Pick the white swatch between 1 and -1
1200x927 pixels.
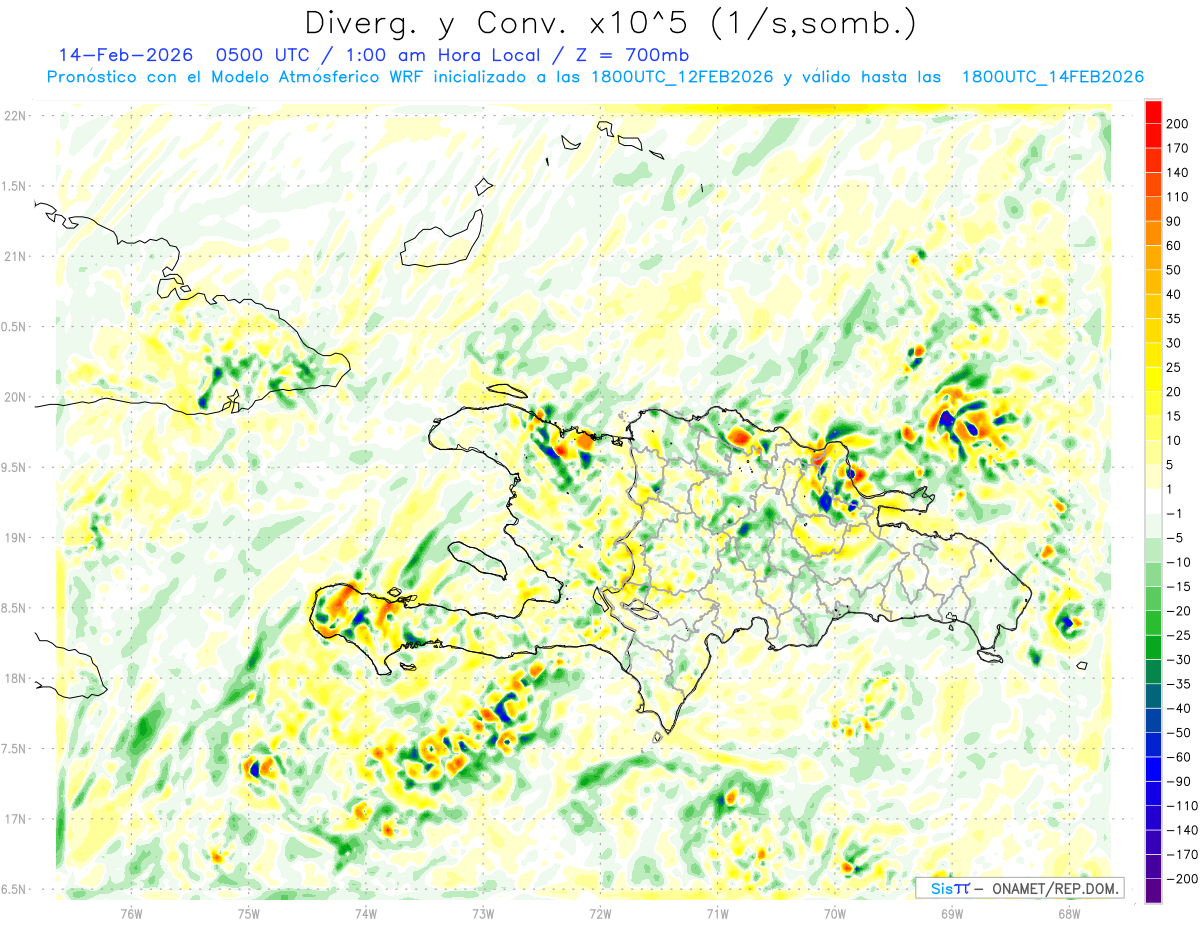[x=1153, y=501]
